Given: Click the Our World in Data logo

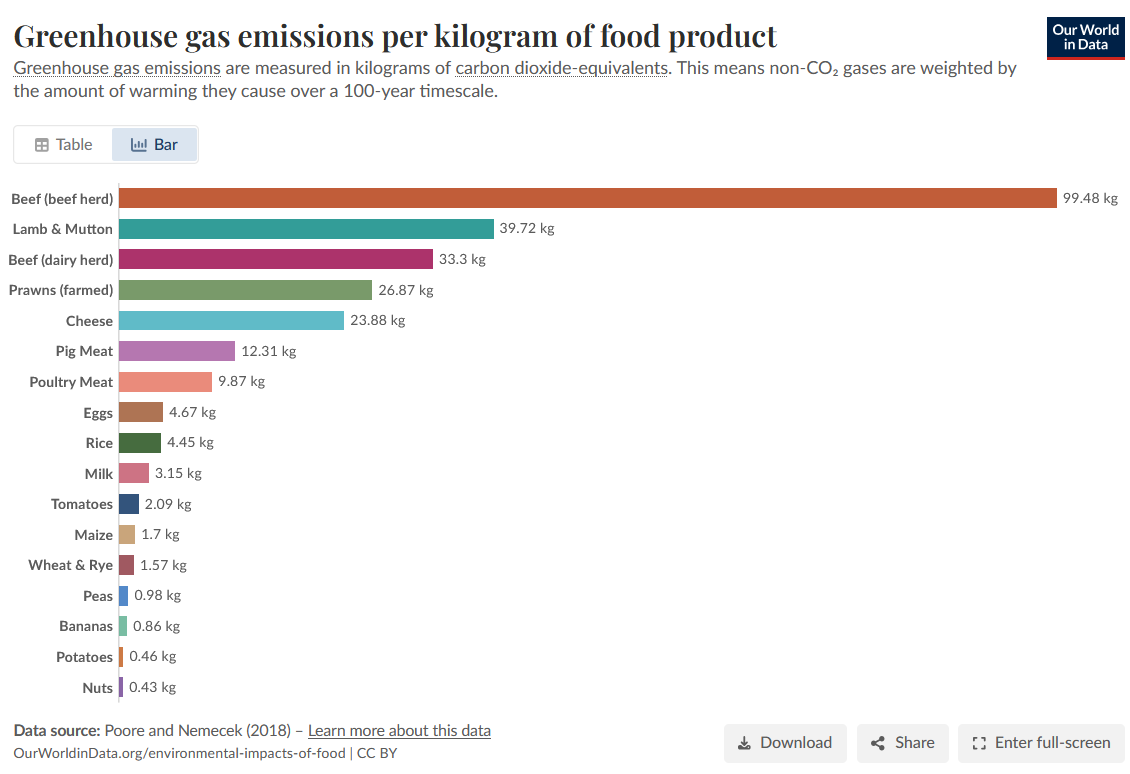Looking at the screenshot, I should click(x=1085, y=38).
